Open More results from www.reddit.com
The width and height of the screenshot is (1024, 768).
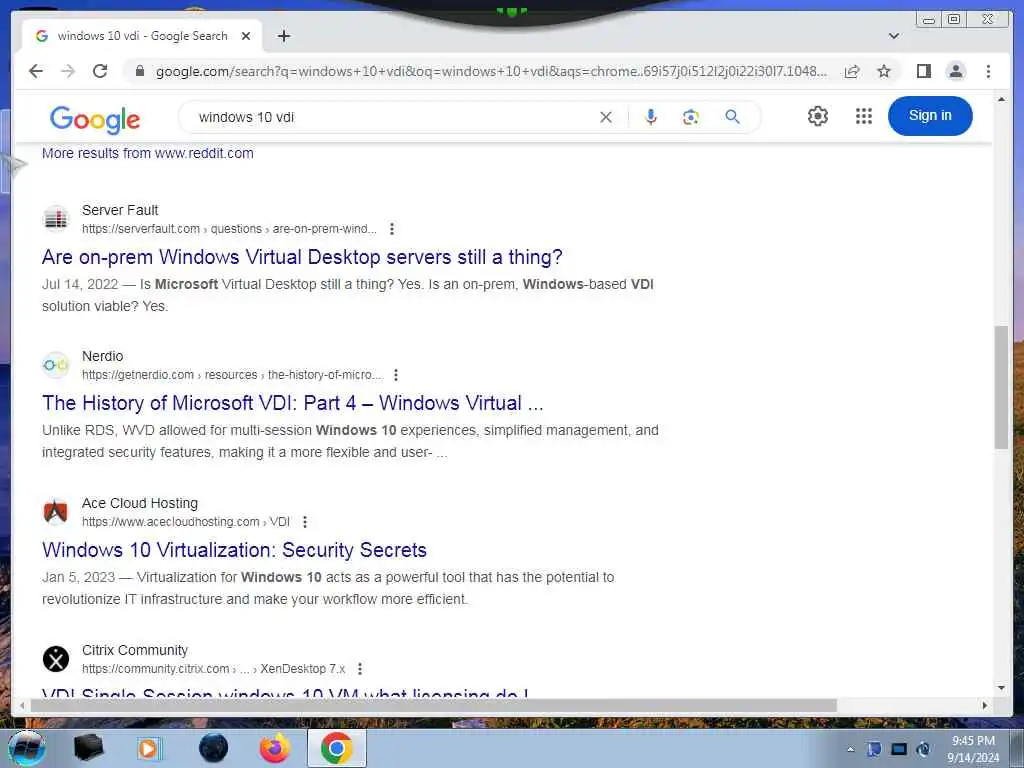pos(148,153)
